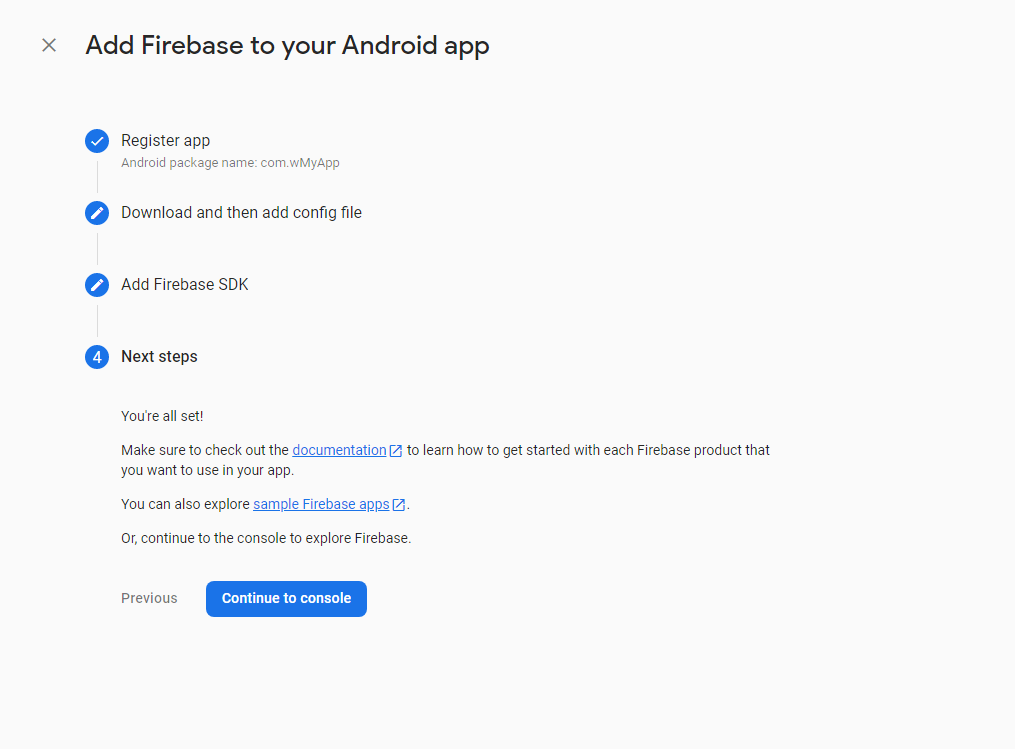Close the Add Firebase setup dialog

click(49, 45)
